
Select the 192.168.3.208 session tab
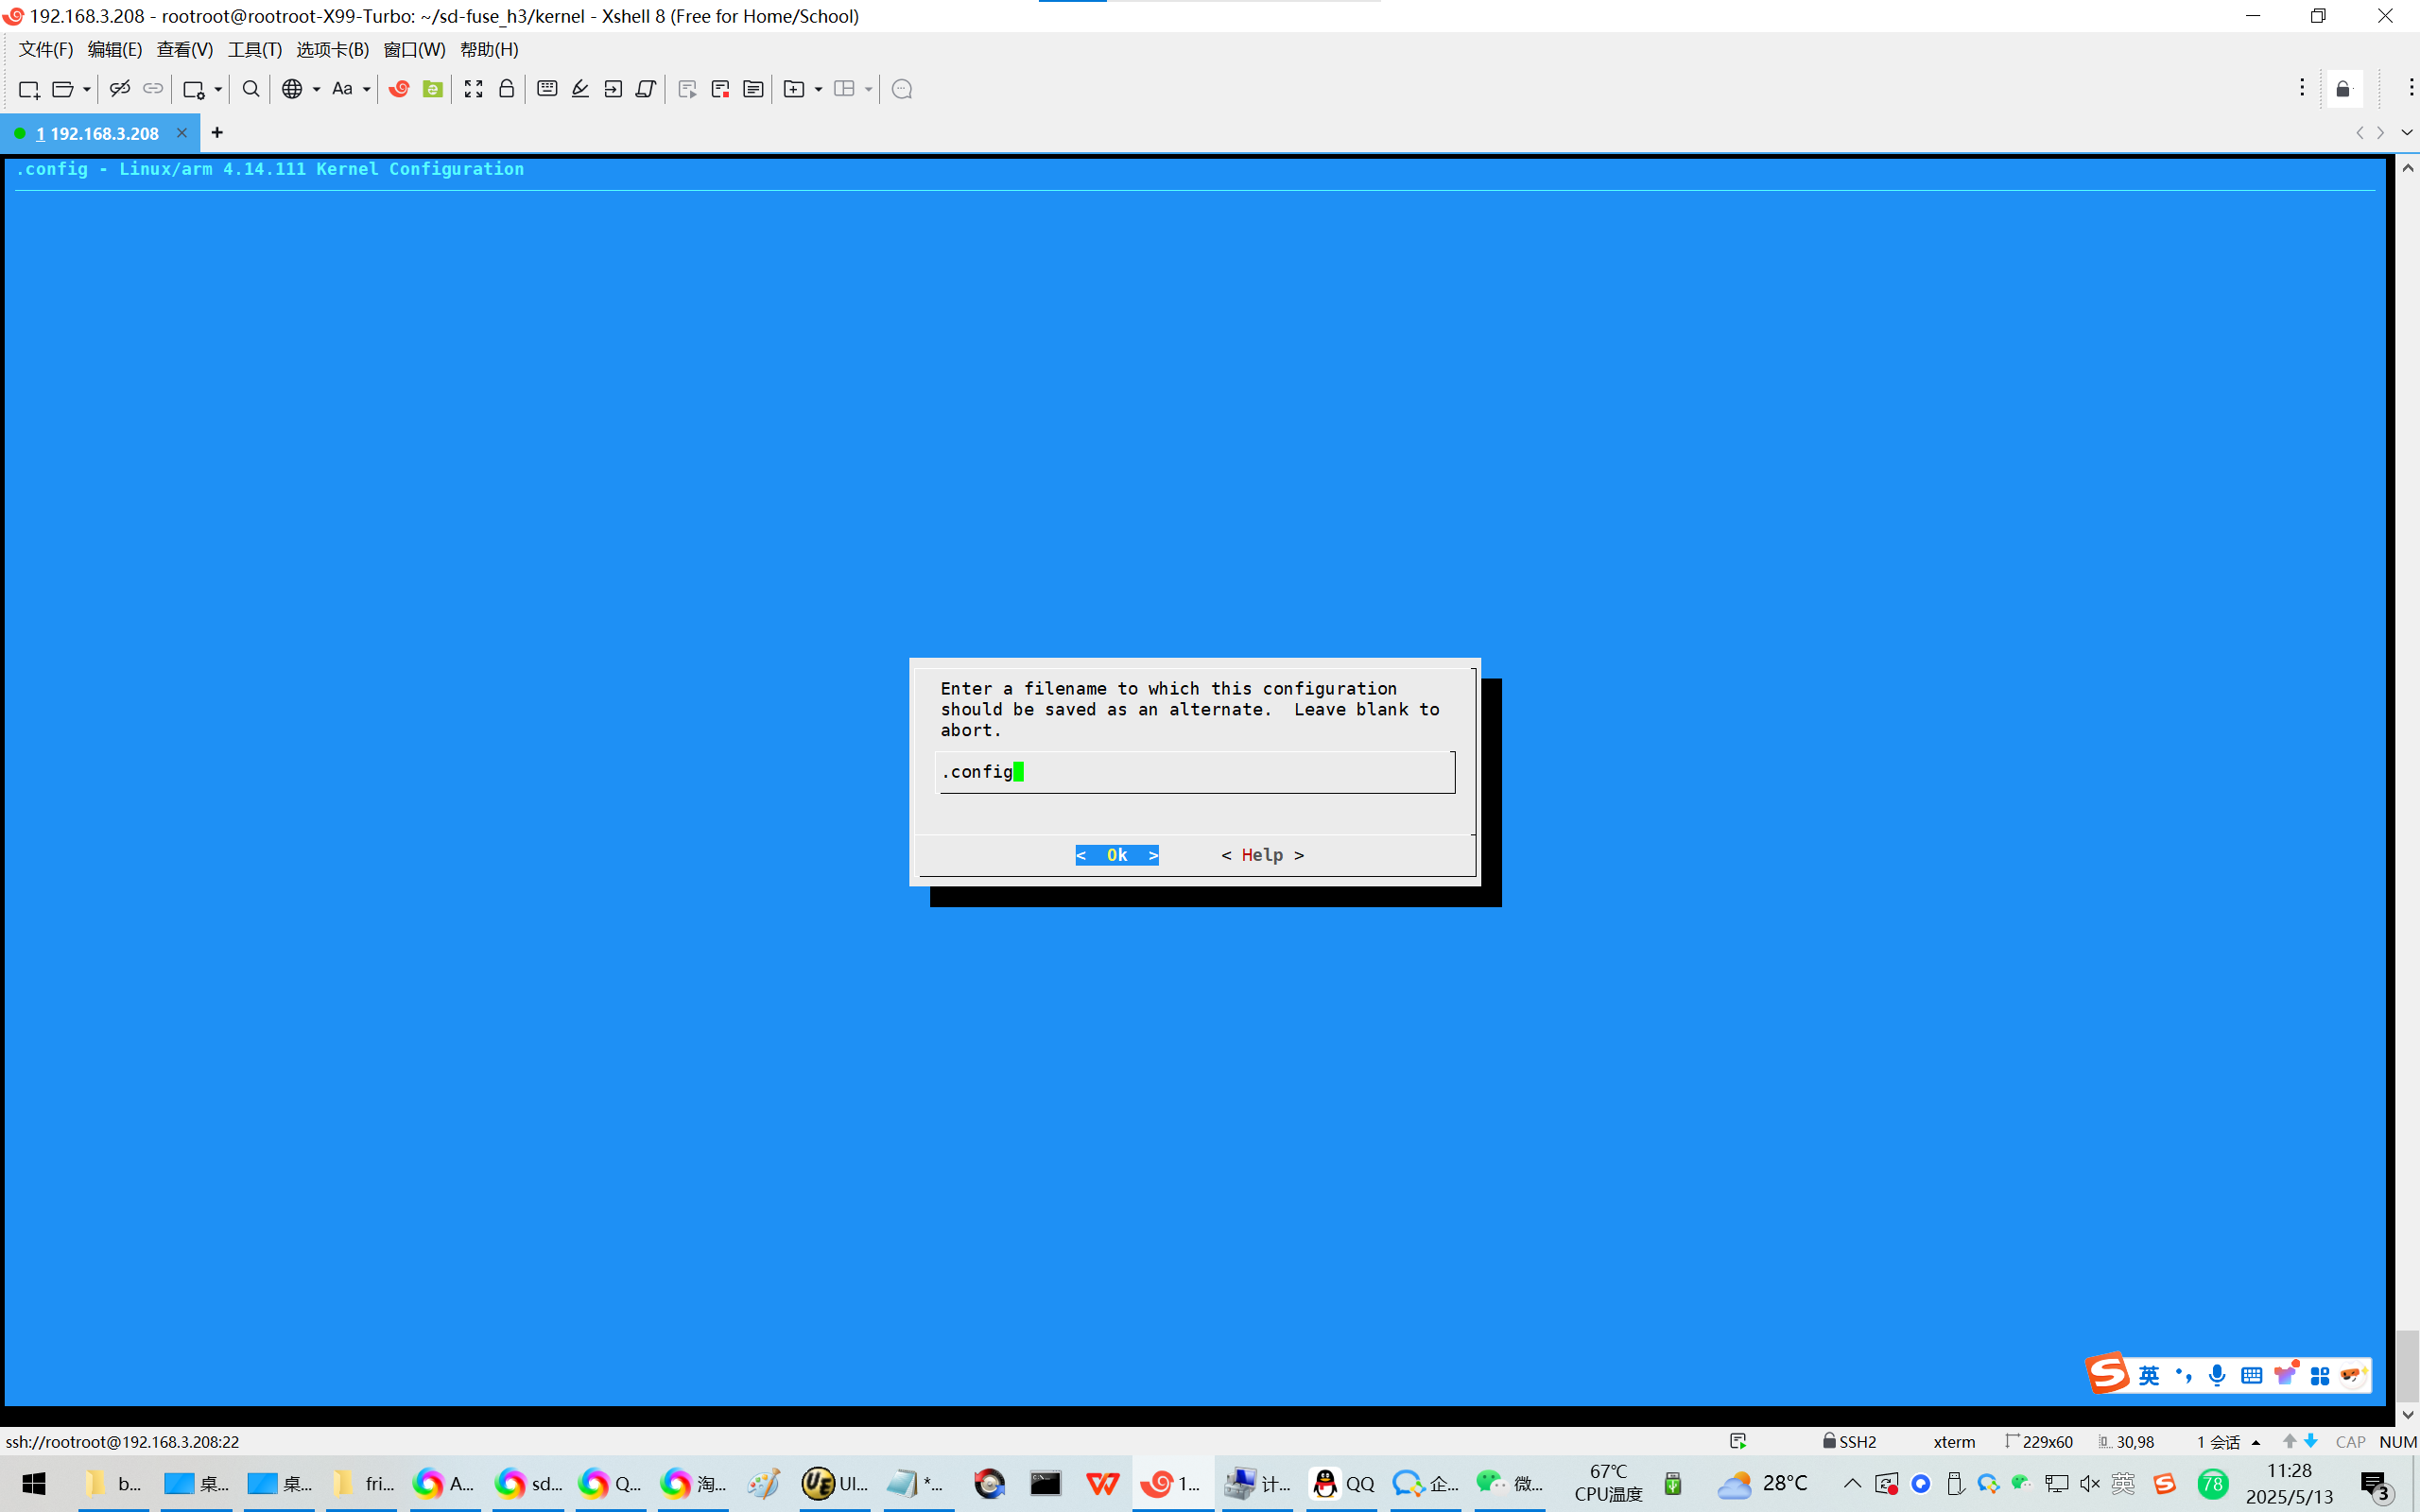pos(98,133)
